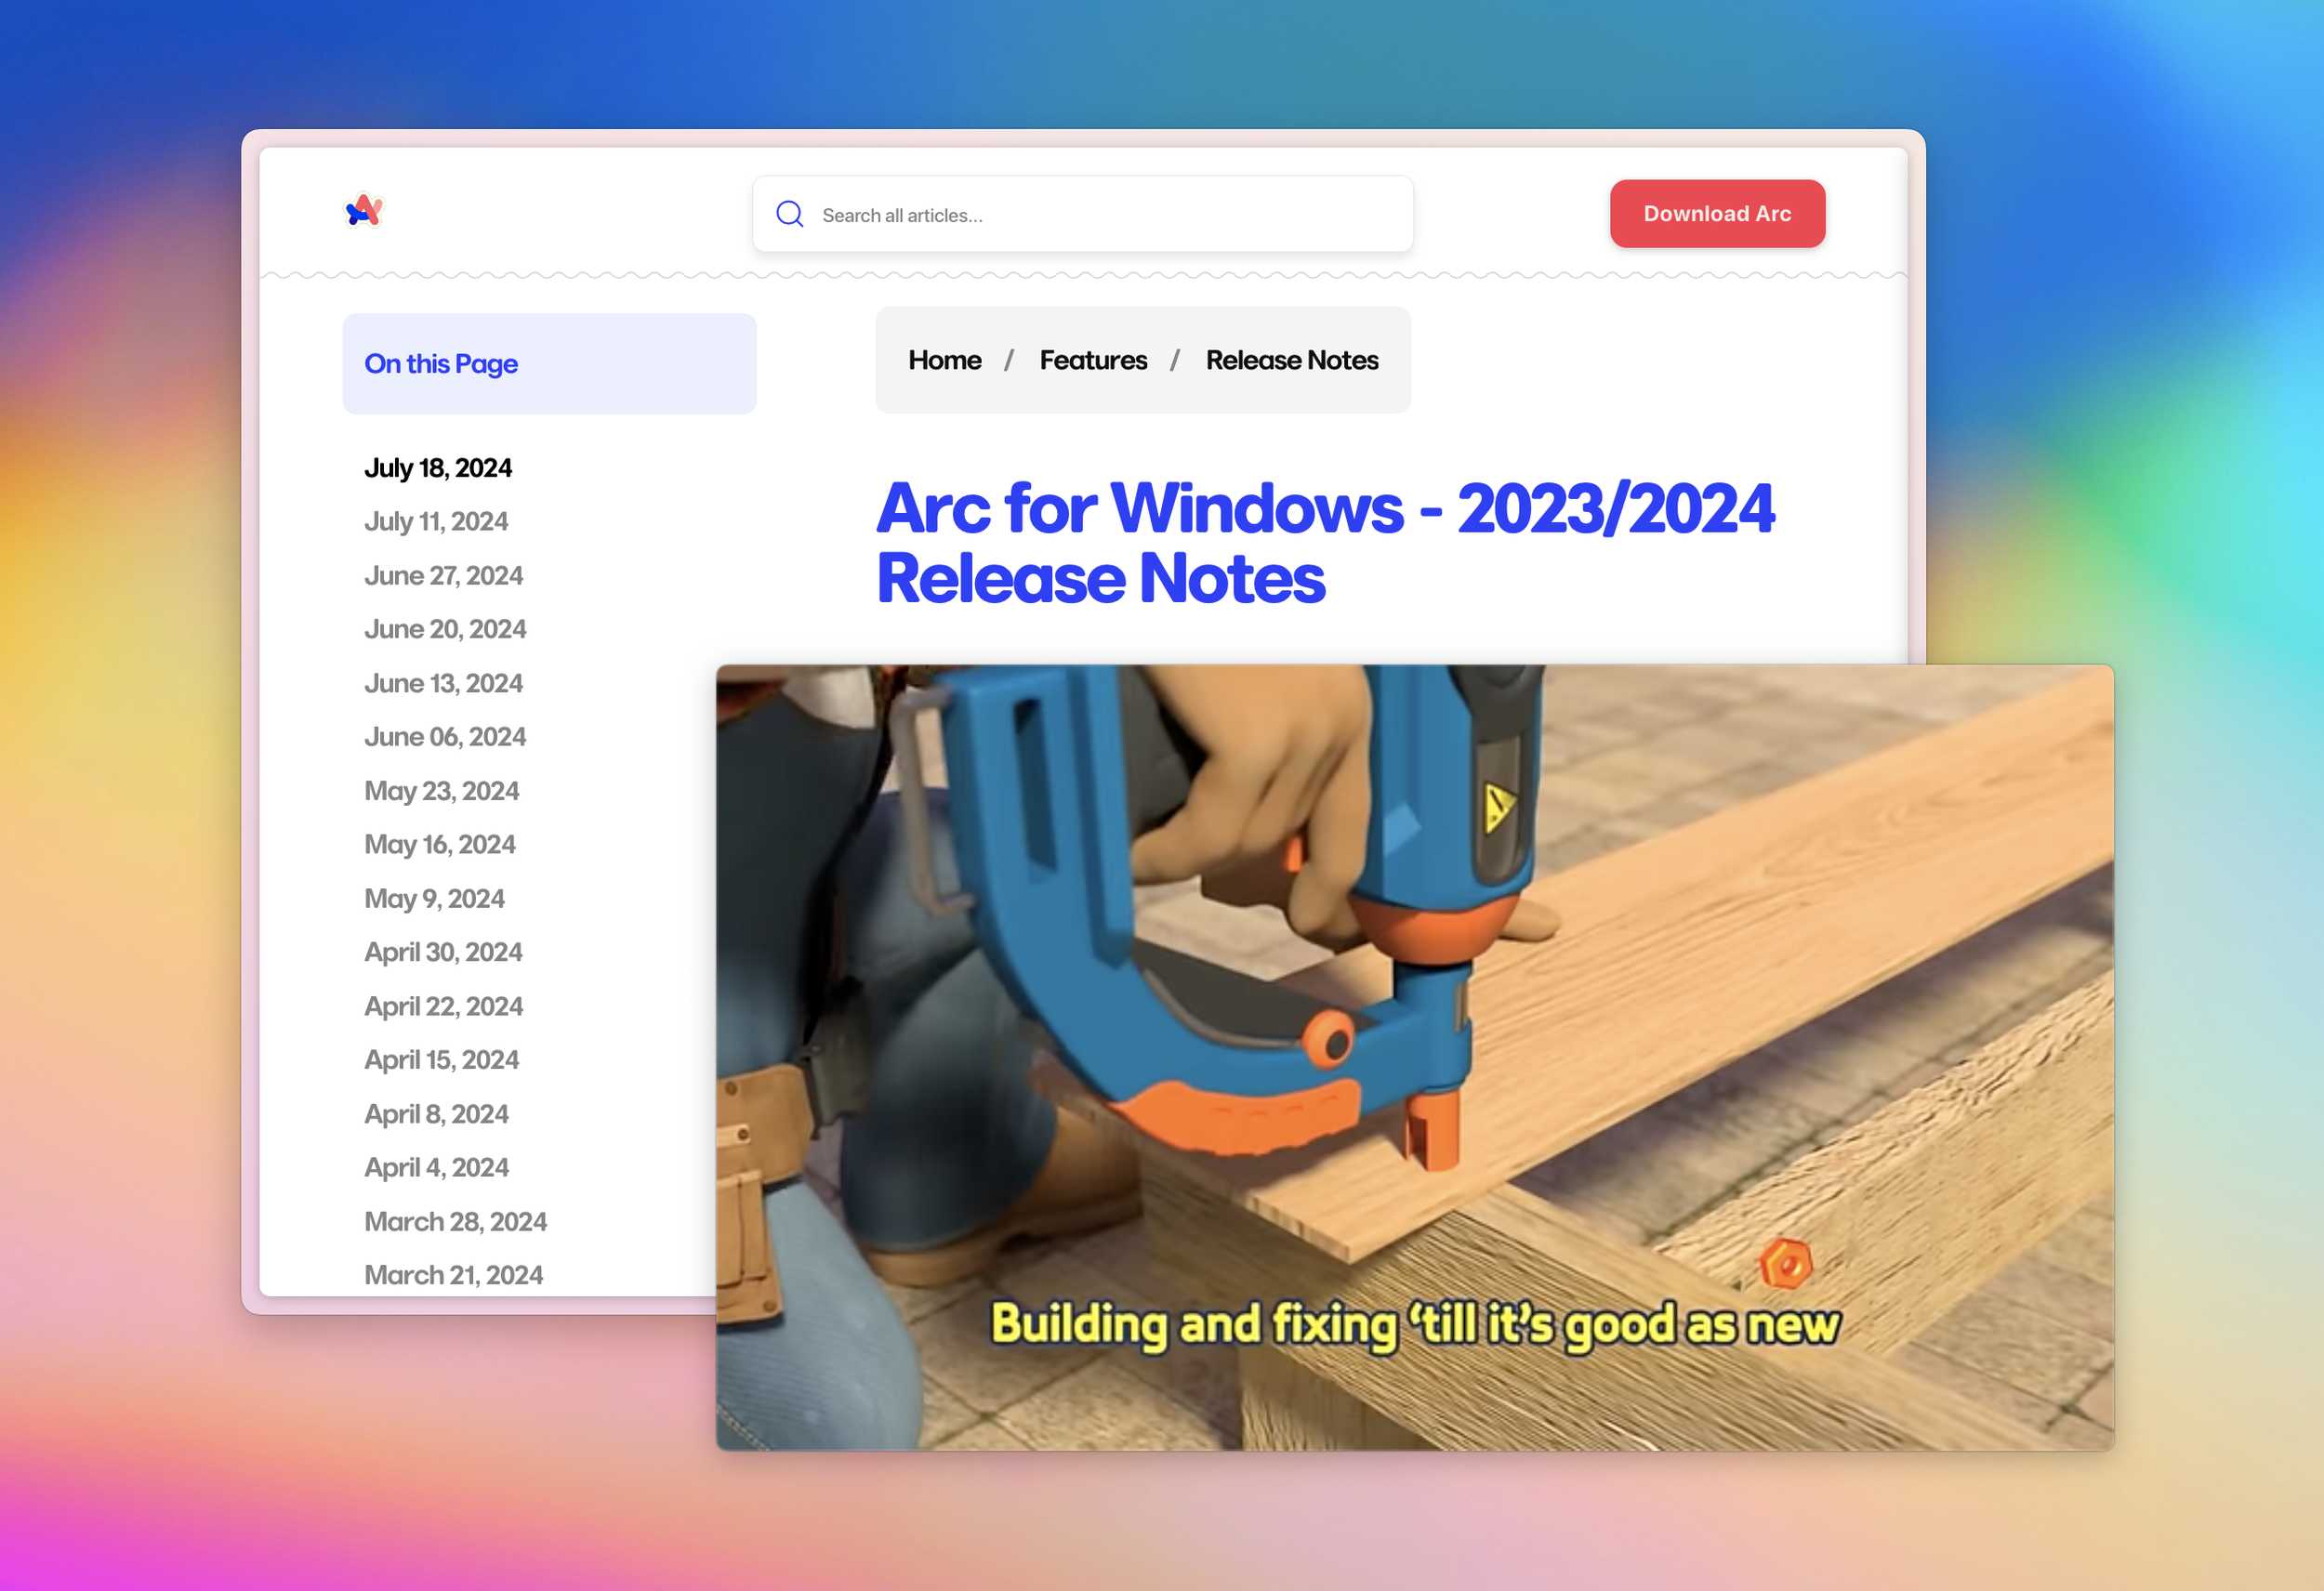Jump to April 4, 2024 notes
Viewport: 2324px width, 1591px height.
pyautogui.click(x=436, y=1167)
